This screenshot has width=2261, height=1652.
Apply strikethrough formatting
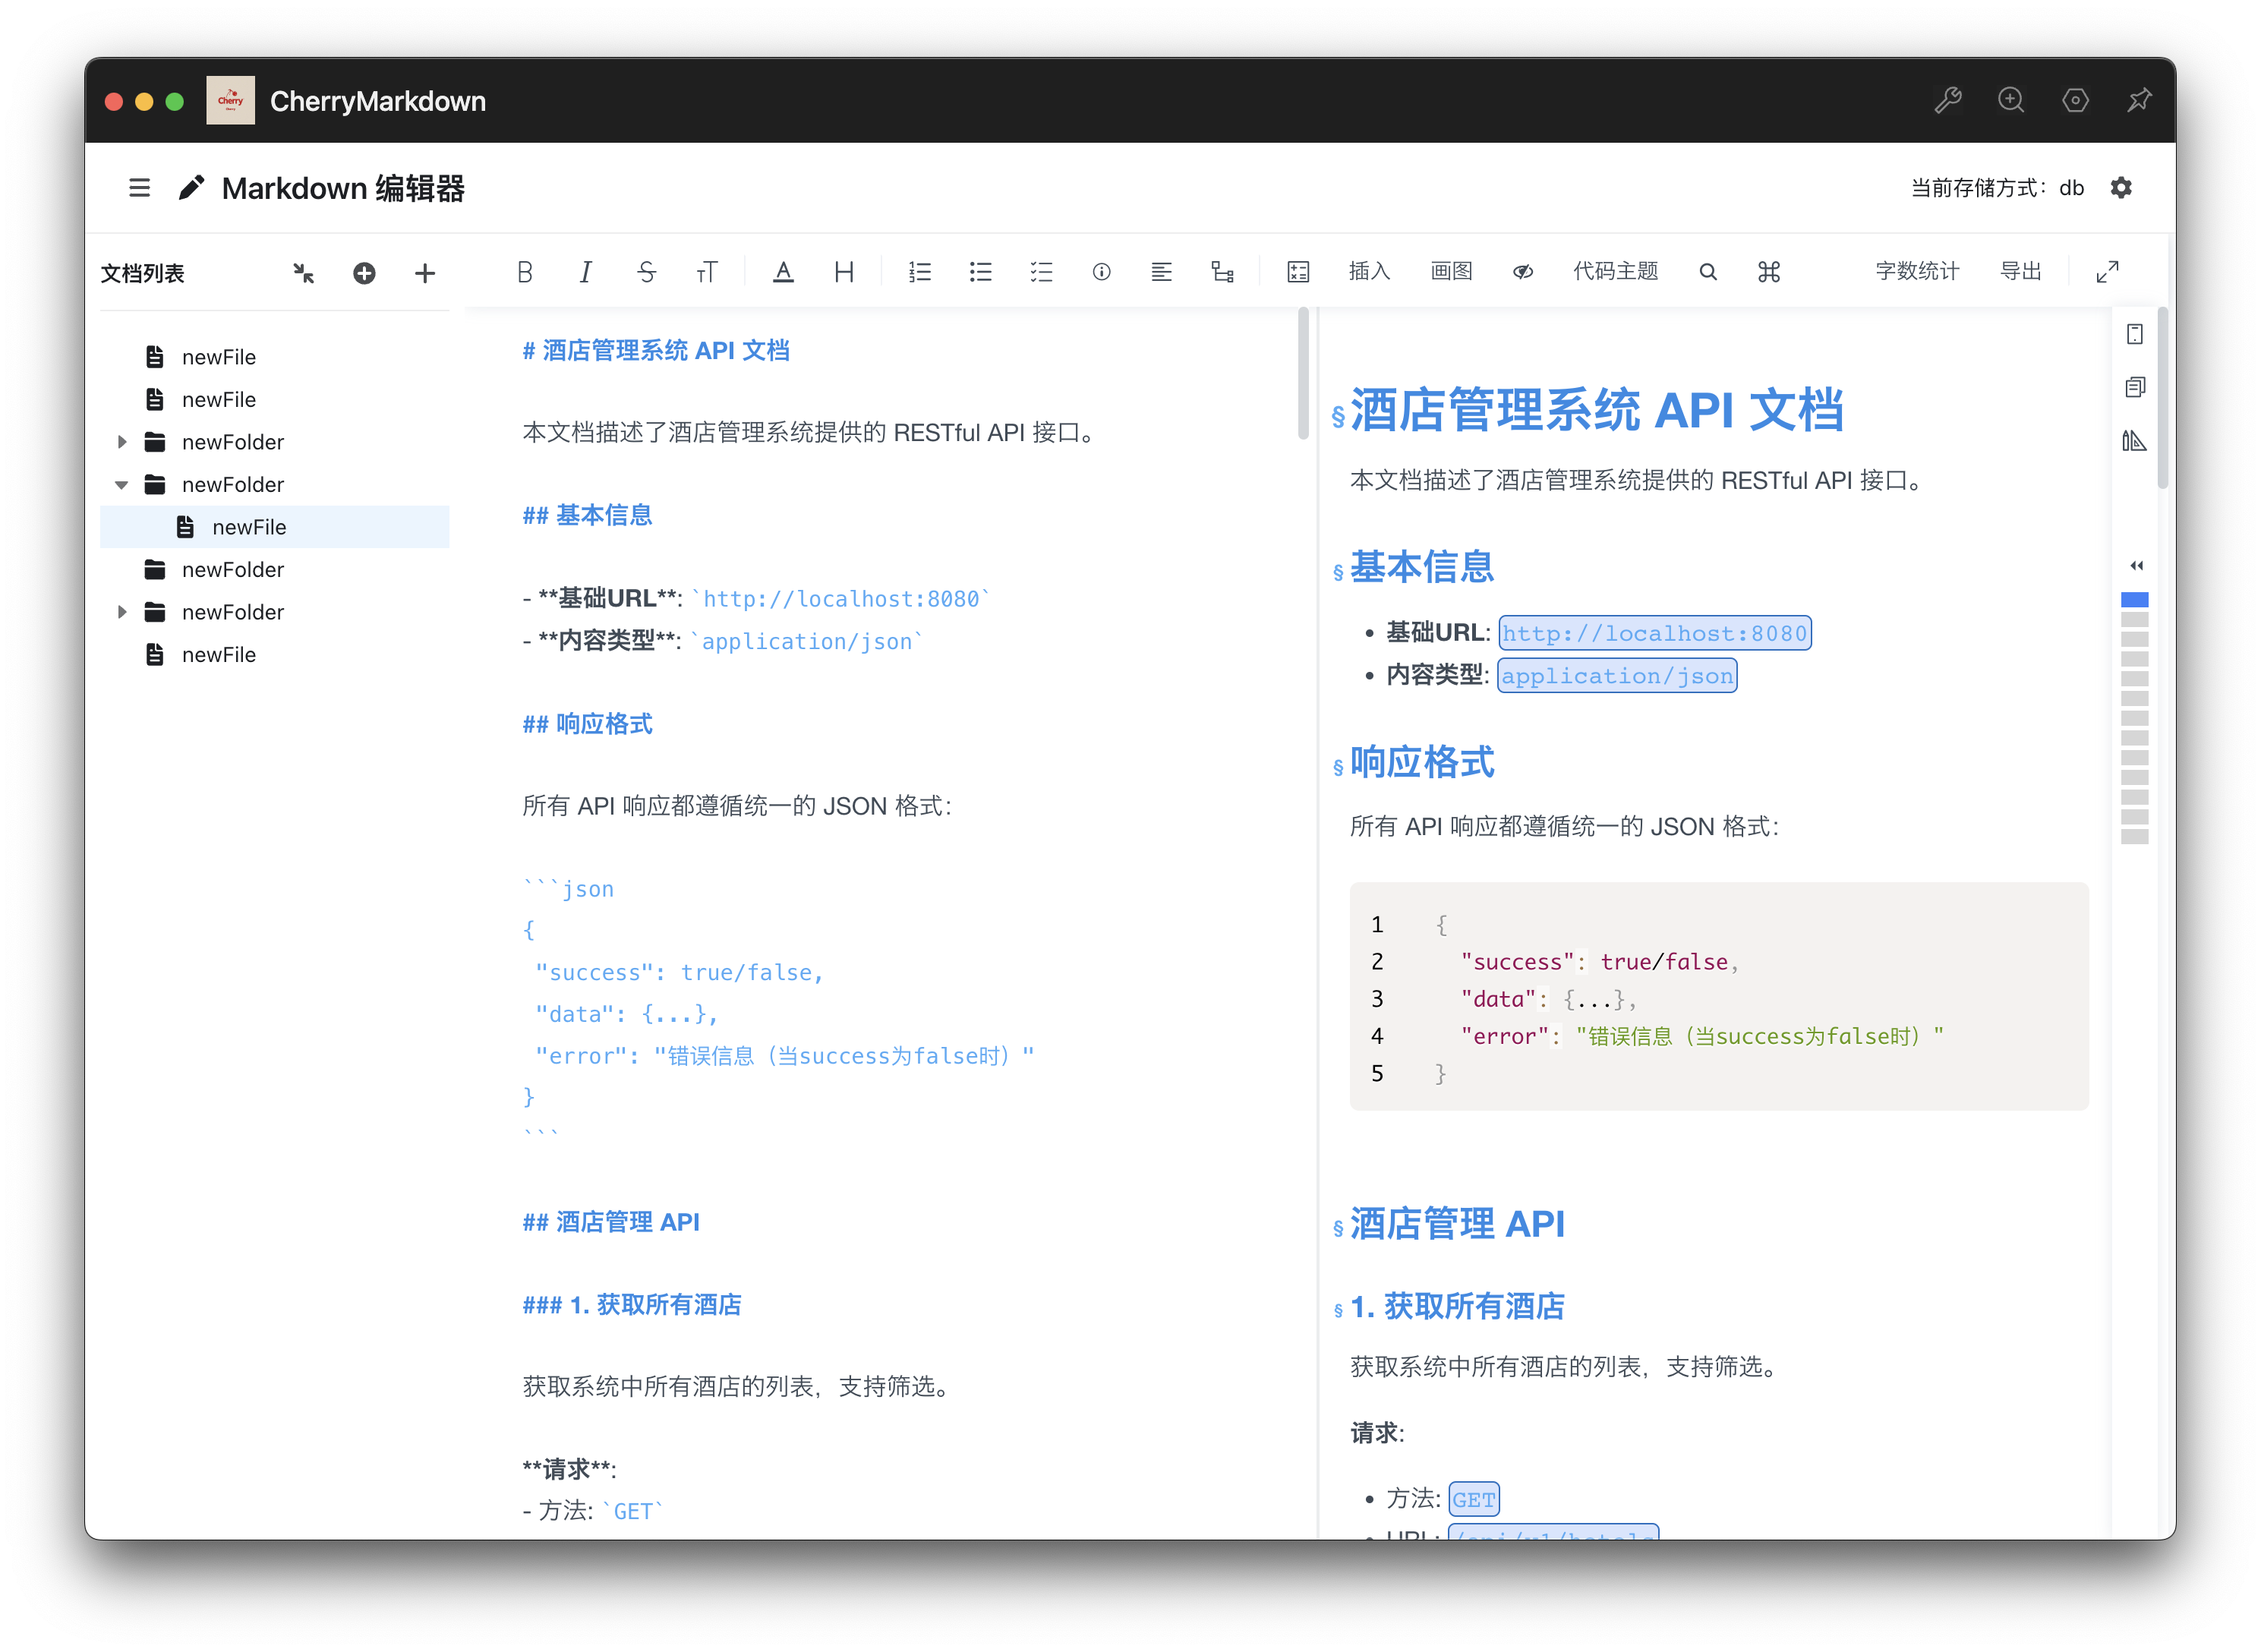click(646, 272)
